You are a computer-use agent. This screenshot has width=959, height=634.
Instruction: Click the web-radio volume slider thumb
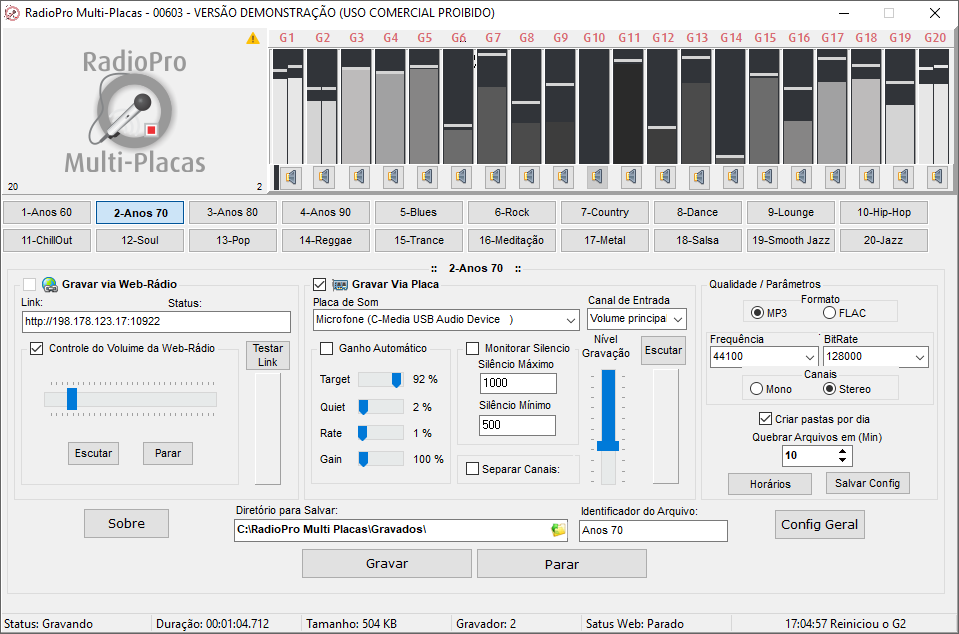click(x=72, y=399)
